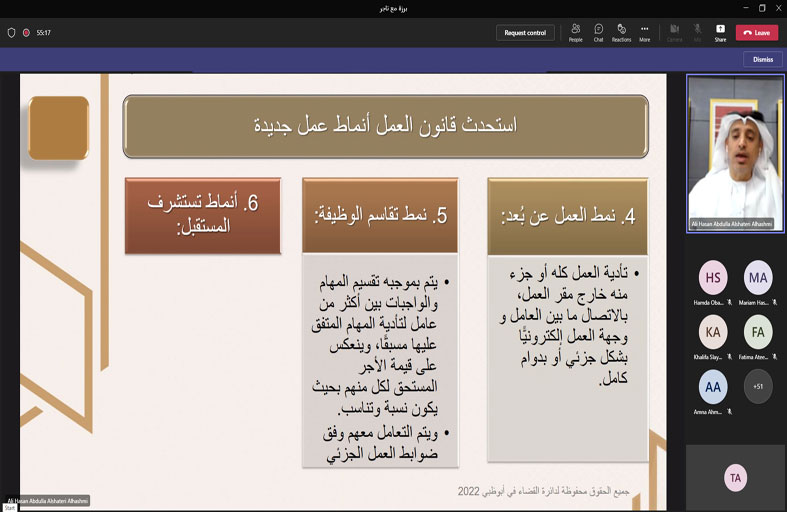787x512 pixels.
Task: Open the People panel
Action: click(575, 32)
